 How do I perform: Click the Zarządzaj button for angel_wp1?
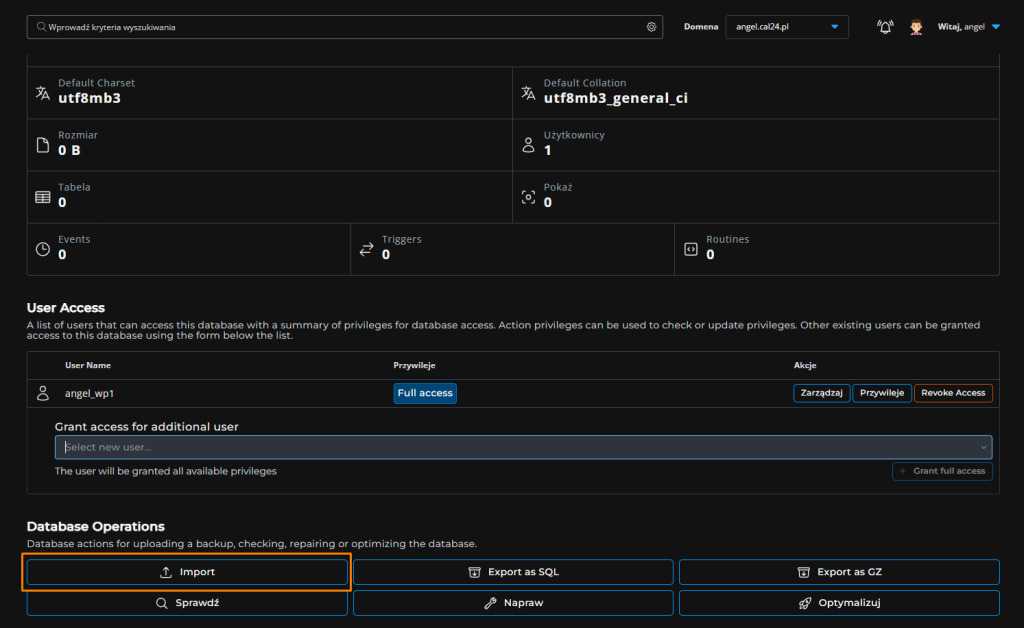(821, 393)
